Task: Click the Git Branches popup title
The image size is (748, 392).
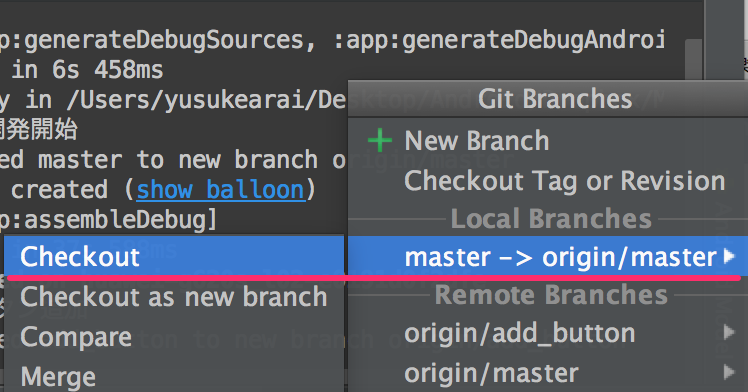Action: click(x=555, y=99)
